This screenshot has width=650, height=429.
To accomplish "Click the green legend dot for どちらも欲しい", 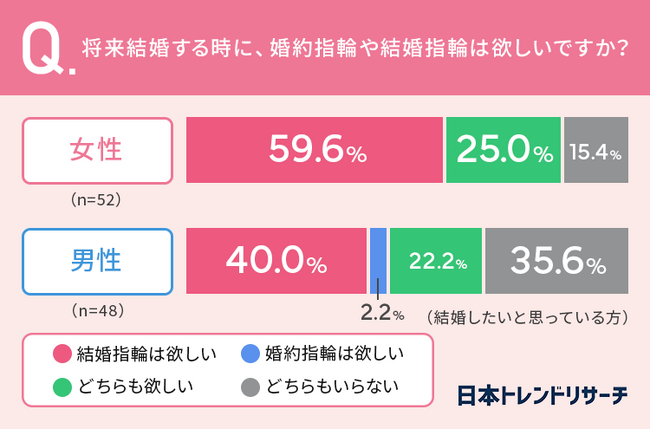I will pyautogui.click(x=61, y=383).
